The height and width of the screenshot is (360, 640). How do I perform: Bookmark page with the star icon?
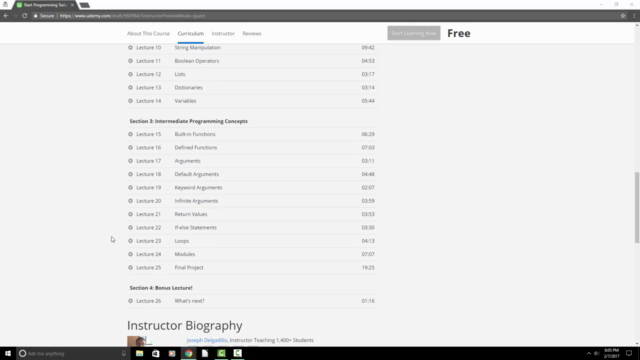click(623, 16)
